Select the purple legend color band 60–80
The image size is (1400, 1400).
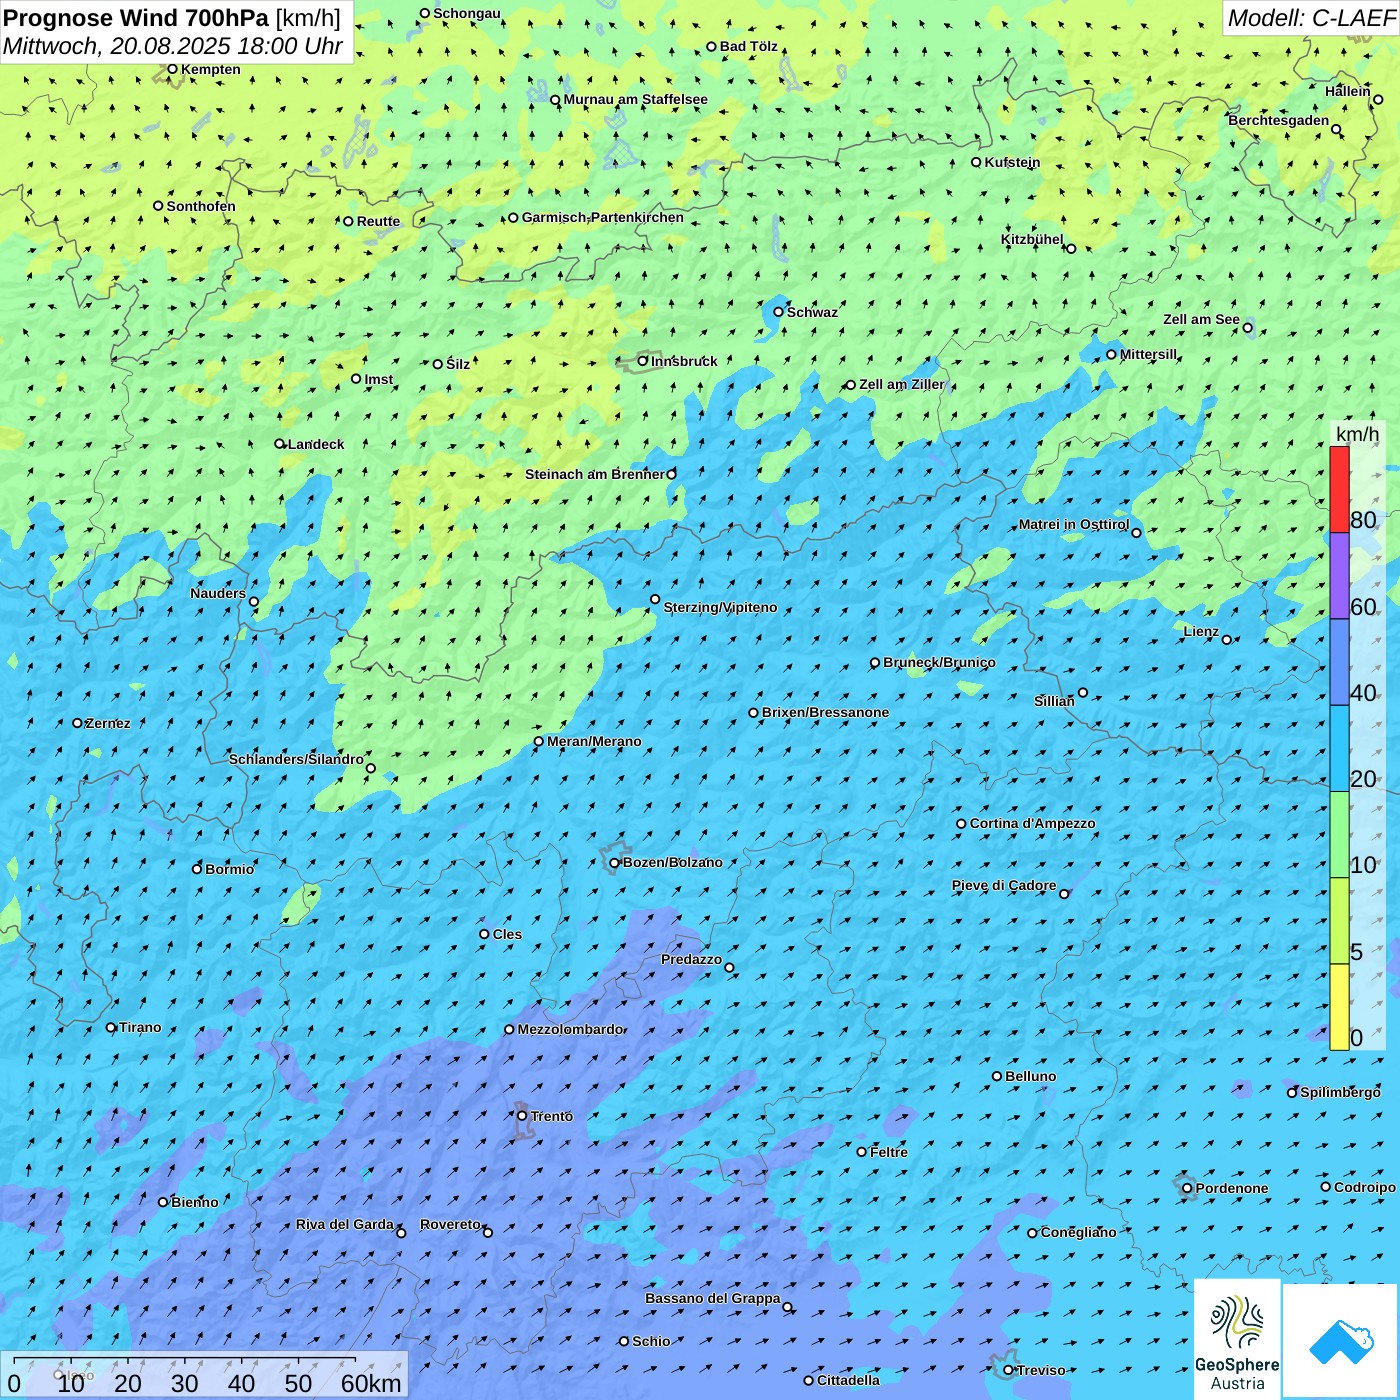[1339, 576]
